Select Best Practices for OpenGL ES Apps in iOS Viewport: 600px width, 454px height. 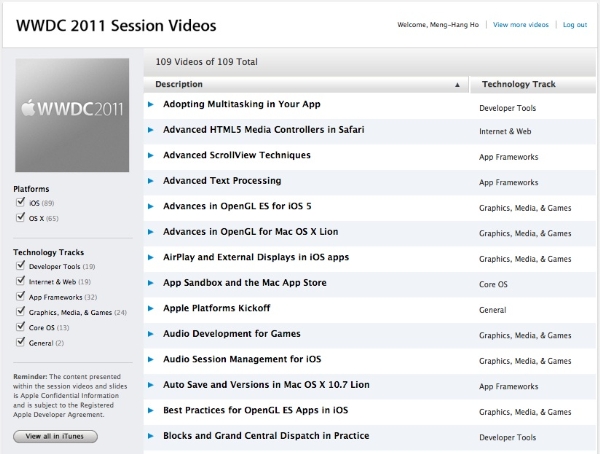point(256,410)
